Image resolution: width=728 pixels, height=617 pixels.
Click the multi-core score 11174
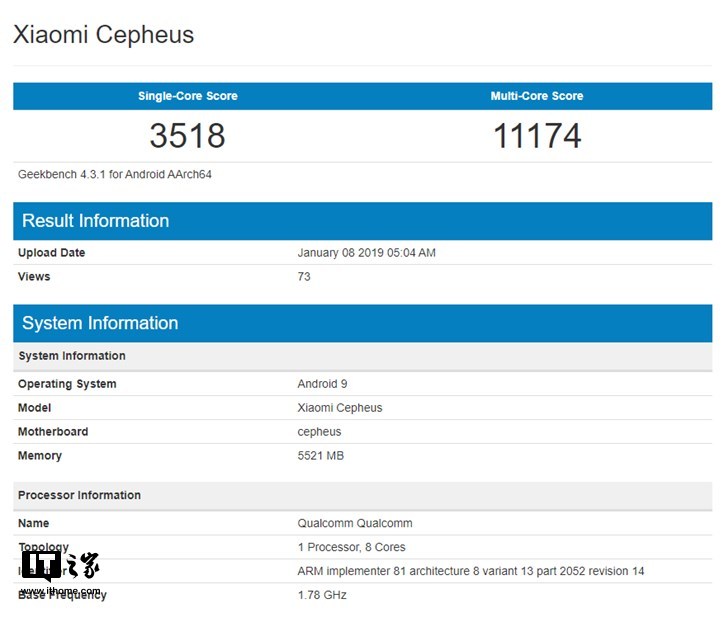click(537, 135)
